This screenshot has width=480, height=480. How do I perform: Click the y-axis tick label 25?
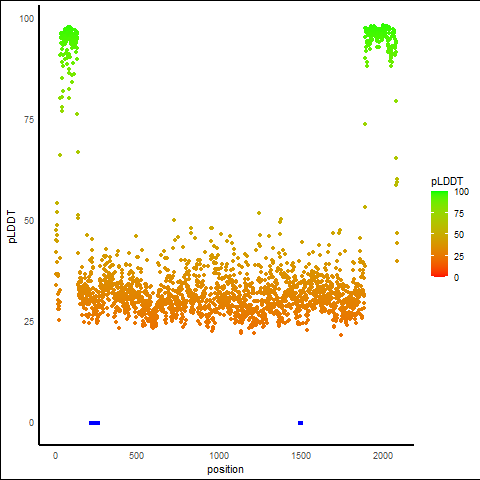pos(29,322)
